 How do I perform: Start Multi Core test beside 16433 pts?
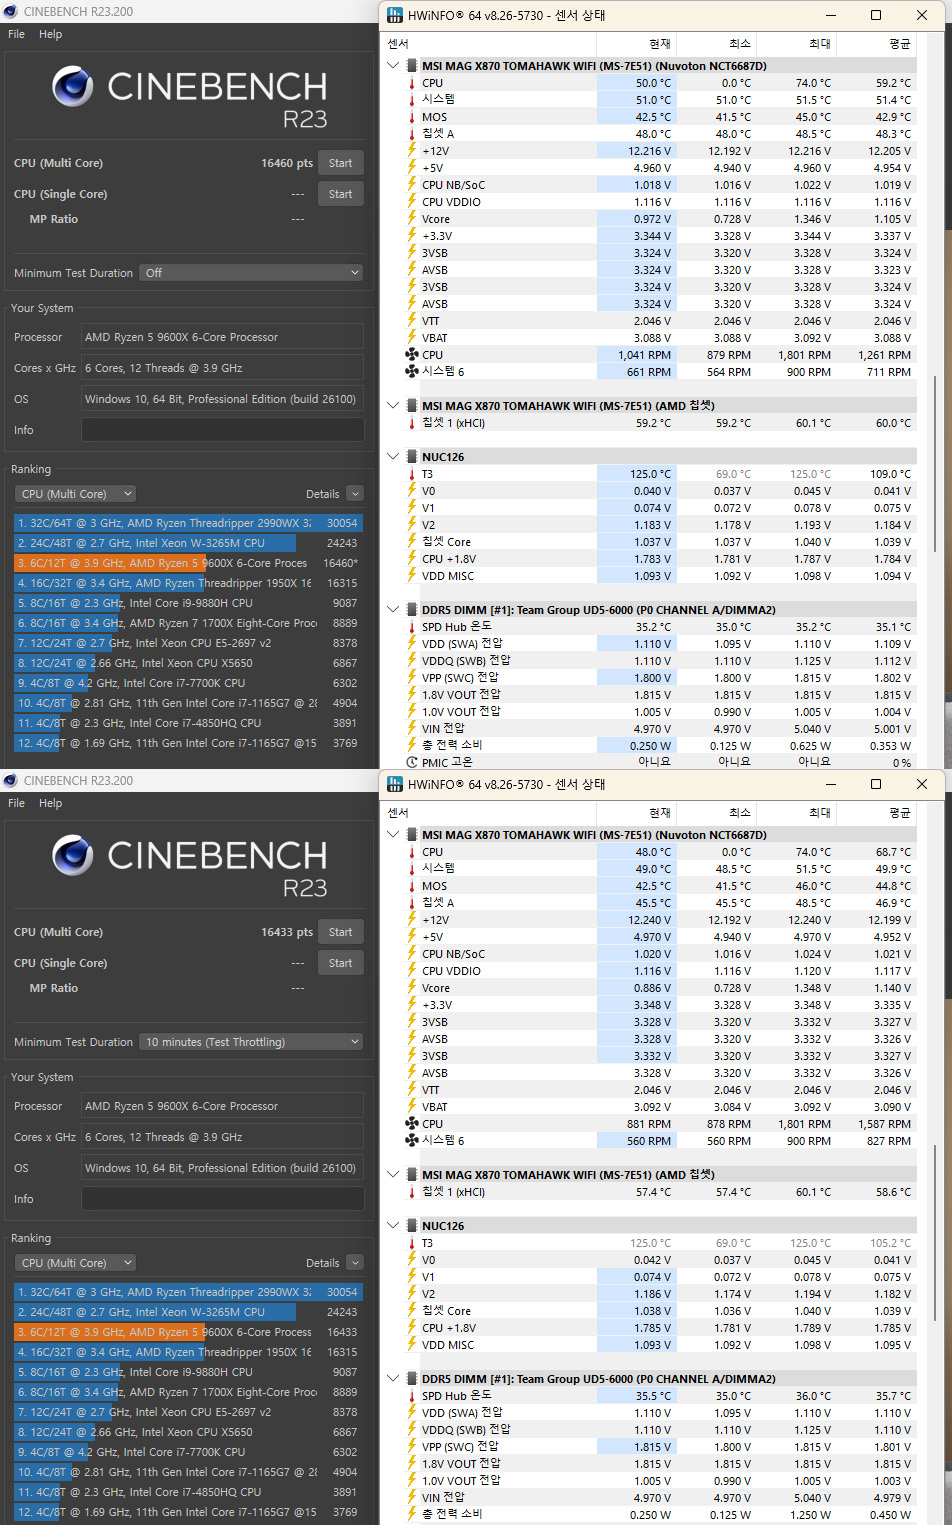tap(340, 932)
